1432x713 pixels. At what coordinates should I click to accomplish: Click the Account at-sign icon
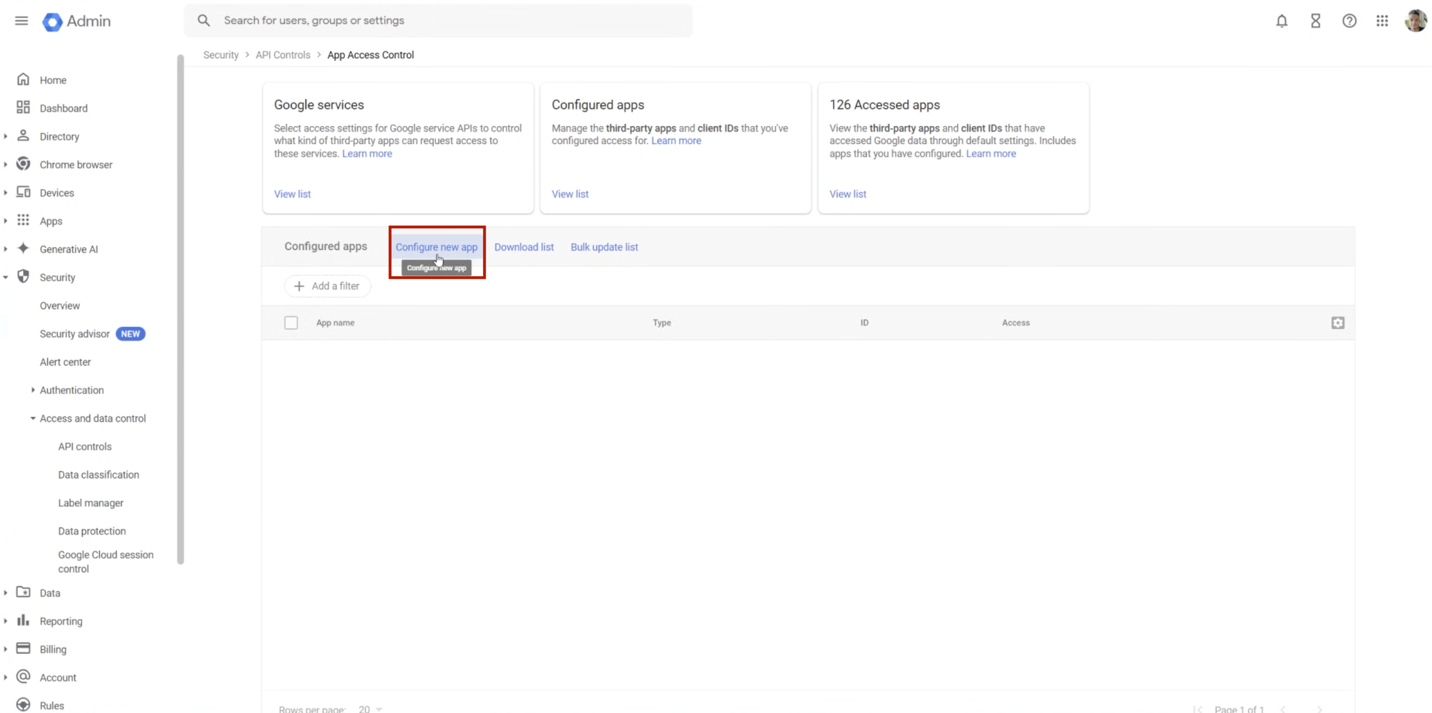(x=23, y=676)
